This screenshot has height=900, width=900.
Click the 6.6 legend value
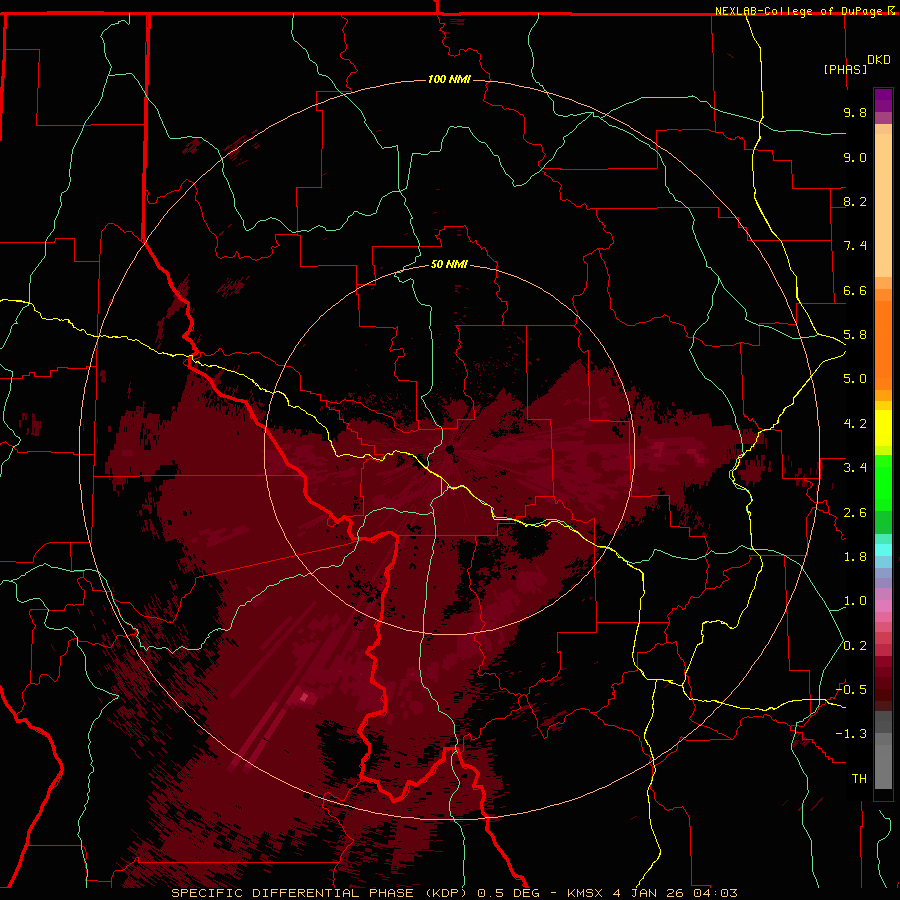[x=855, y=290]
